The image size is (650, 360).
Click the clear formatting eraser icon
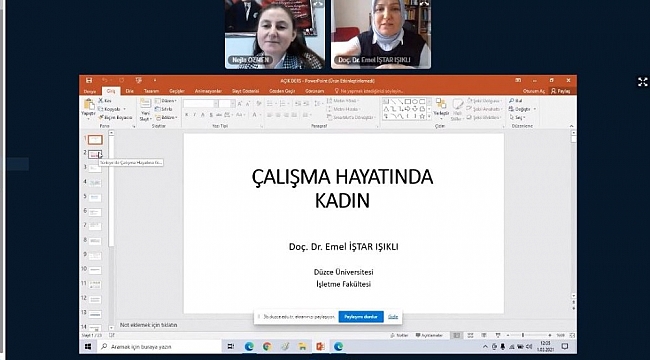click(x=259, y=104)
